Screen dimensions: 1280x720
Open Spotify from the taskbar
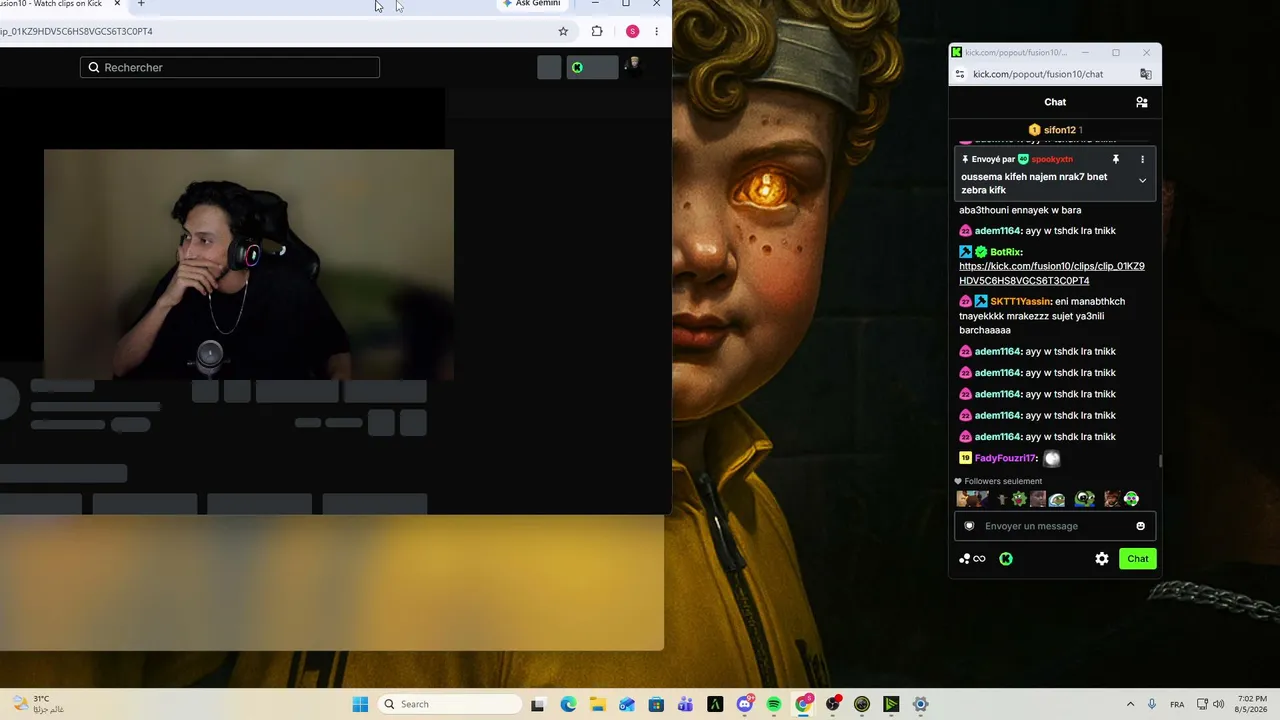click(x=774, y=704)
